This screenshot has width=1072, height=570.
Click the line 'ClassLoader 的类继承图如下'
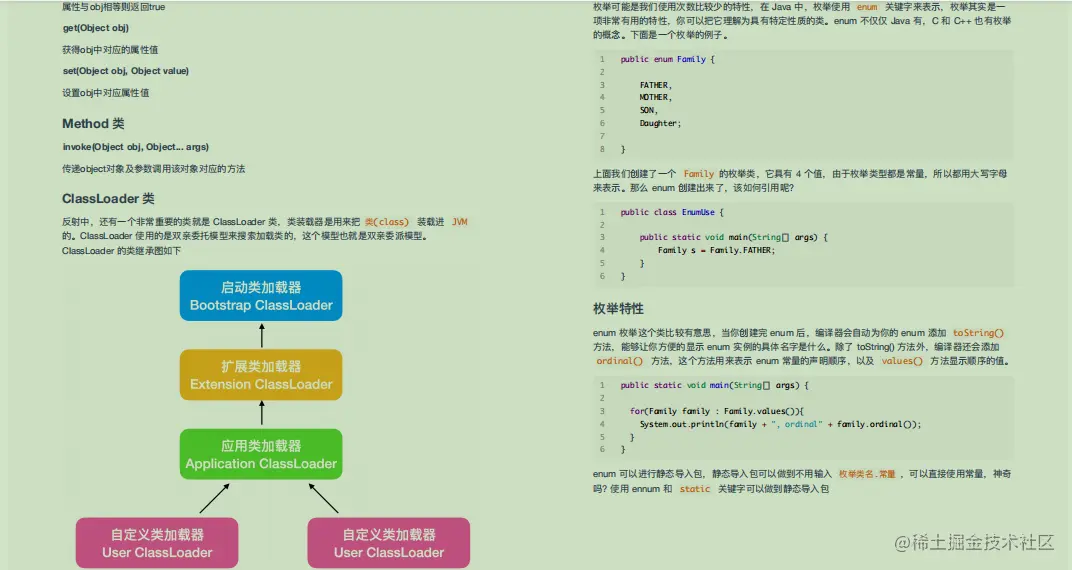[122, 251]
